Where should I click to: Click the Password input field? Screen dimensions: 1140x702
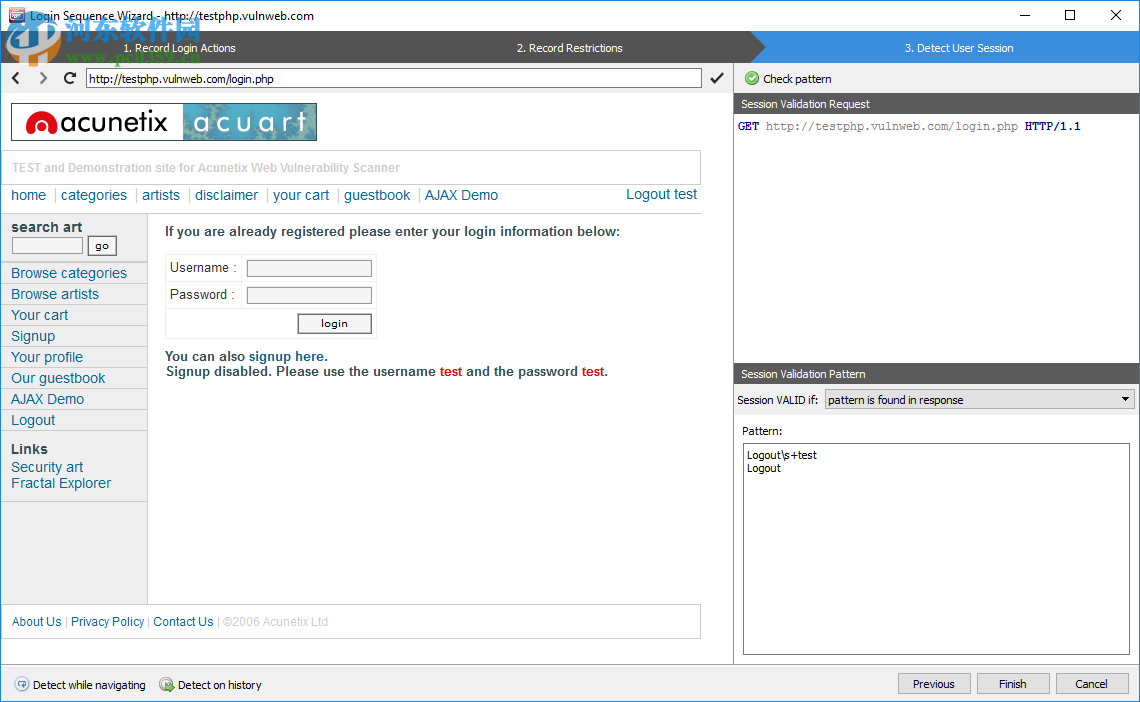coord(309,295)
